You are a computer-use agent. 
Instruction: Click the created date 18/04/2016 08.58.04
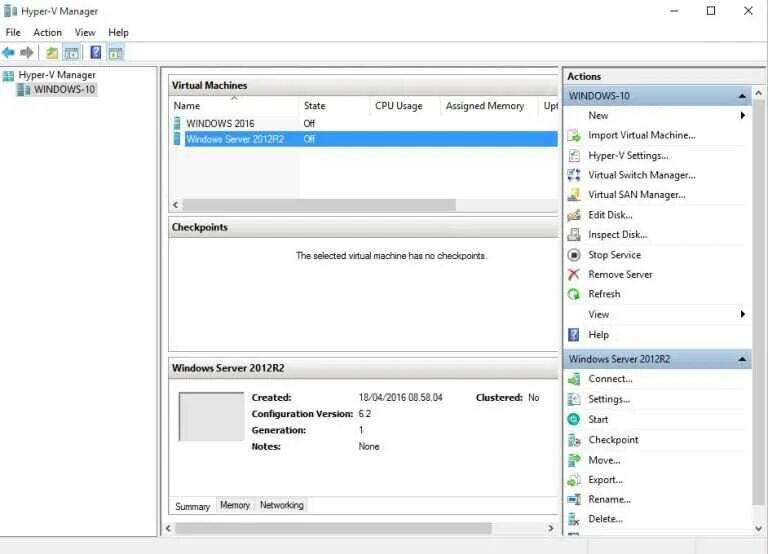400,397
